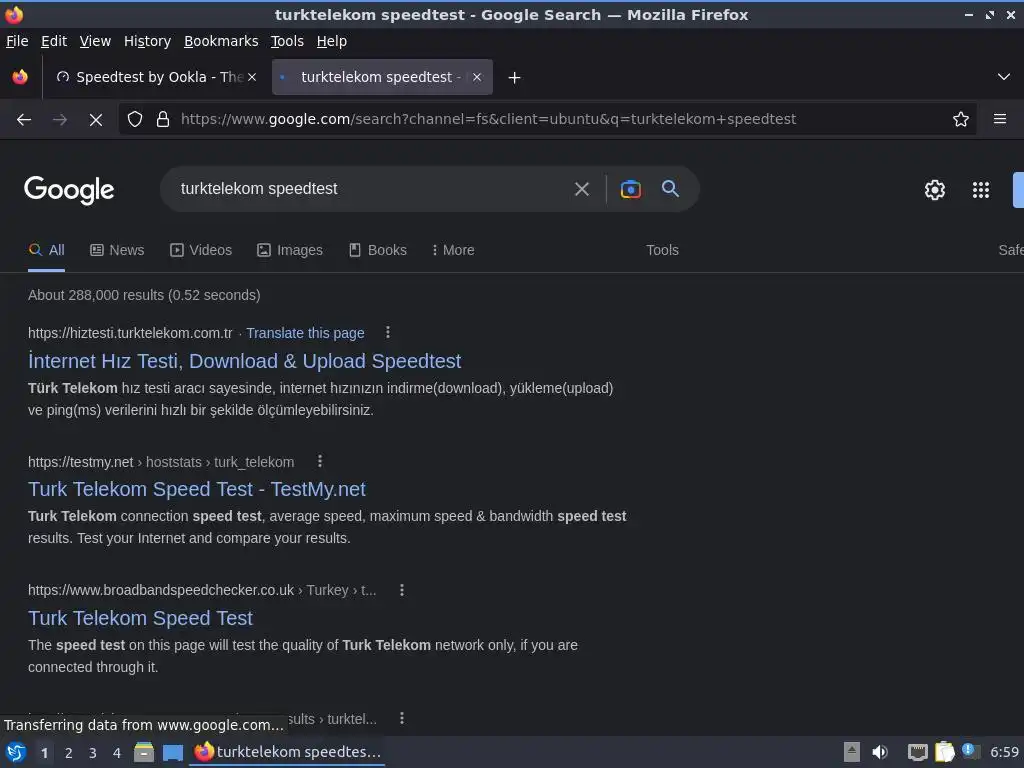This screenshot has height=768, width=1024.
Task: Open the update notifier tray icon
Action: tap(970, 752)
